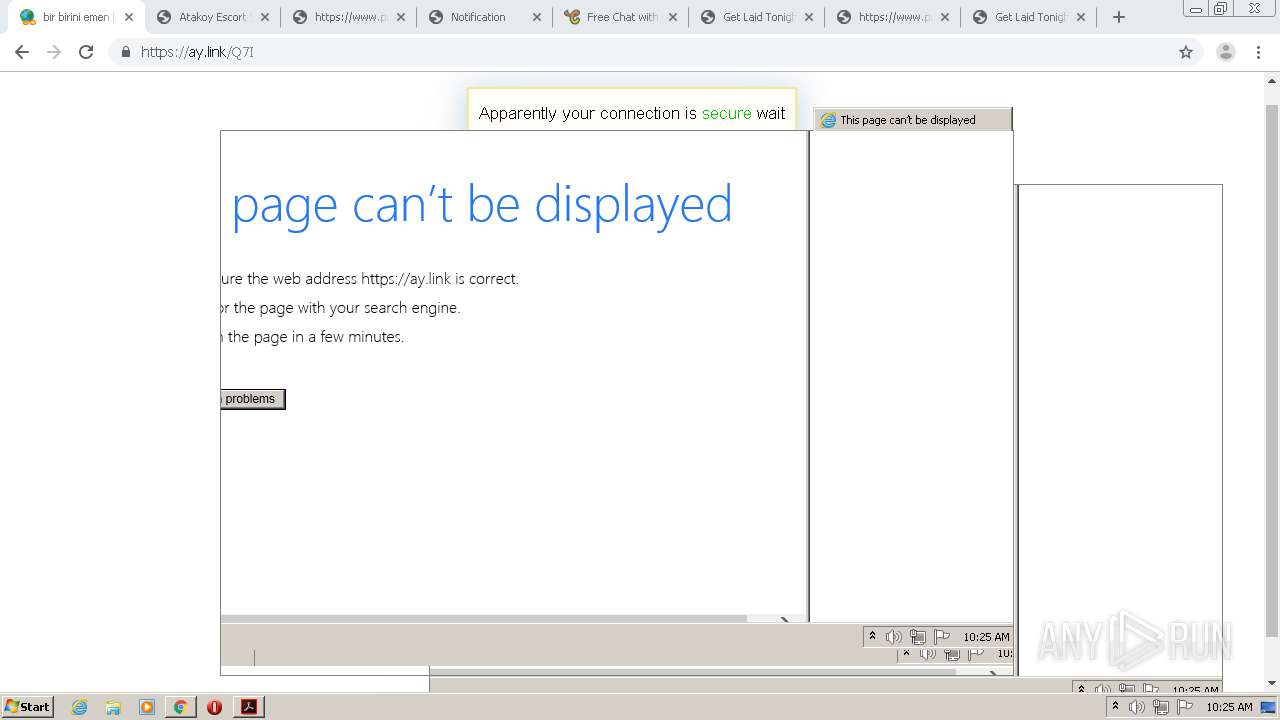This screenshot has width=1280, height=720.
Task: Open the Adobe Reader taskbar icon
Action: 249,707
